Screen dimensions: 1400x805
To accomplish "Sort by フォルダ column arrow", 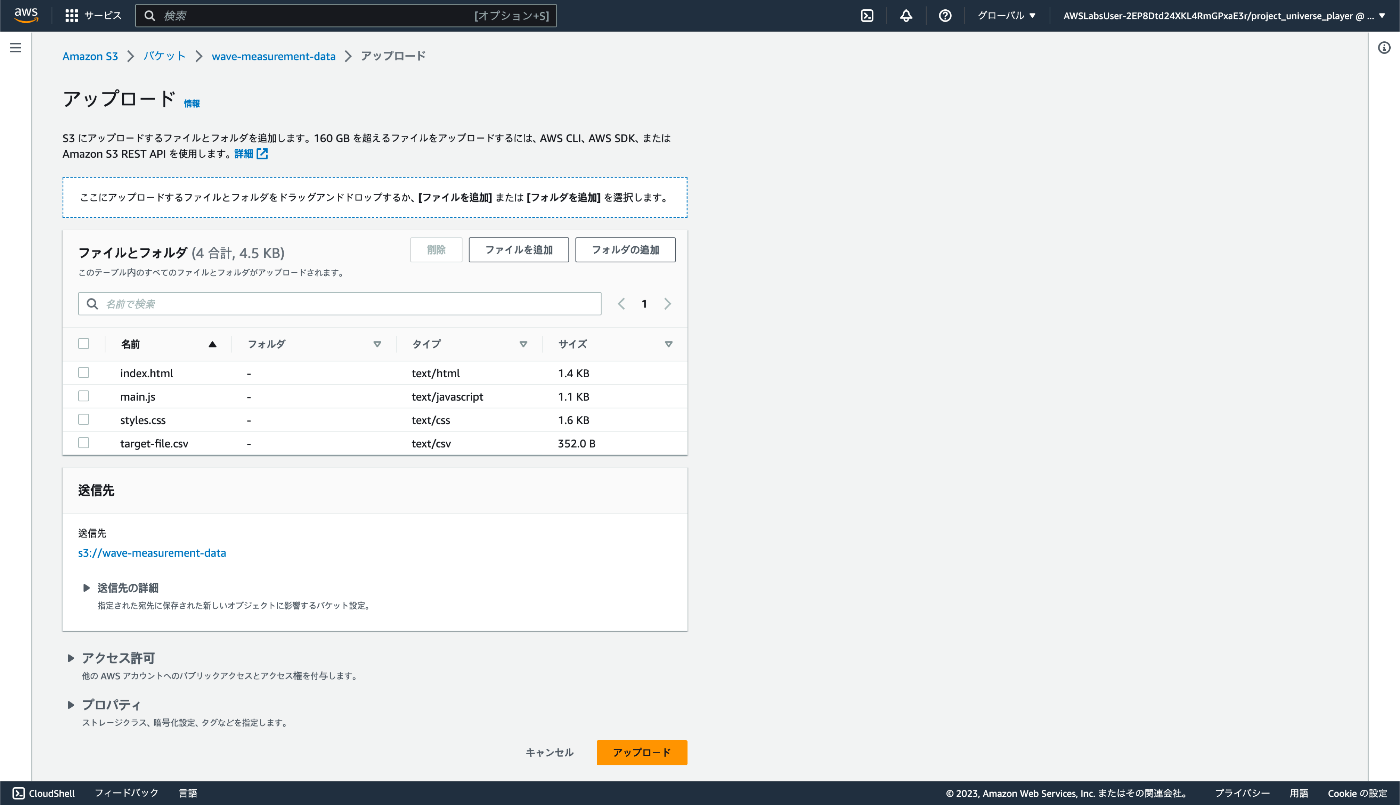I will pyautogui.click(x=377, y=344).
